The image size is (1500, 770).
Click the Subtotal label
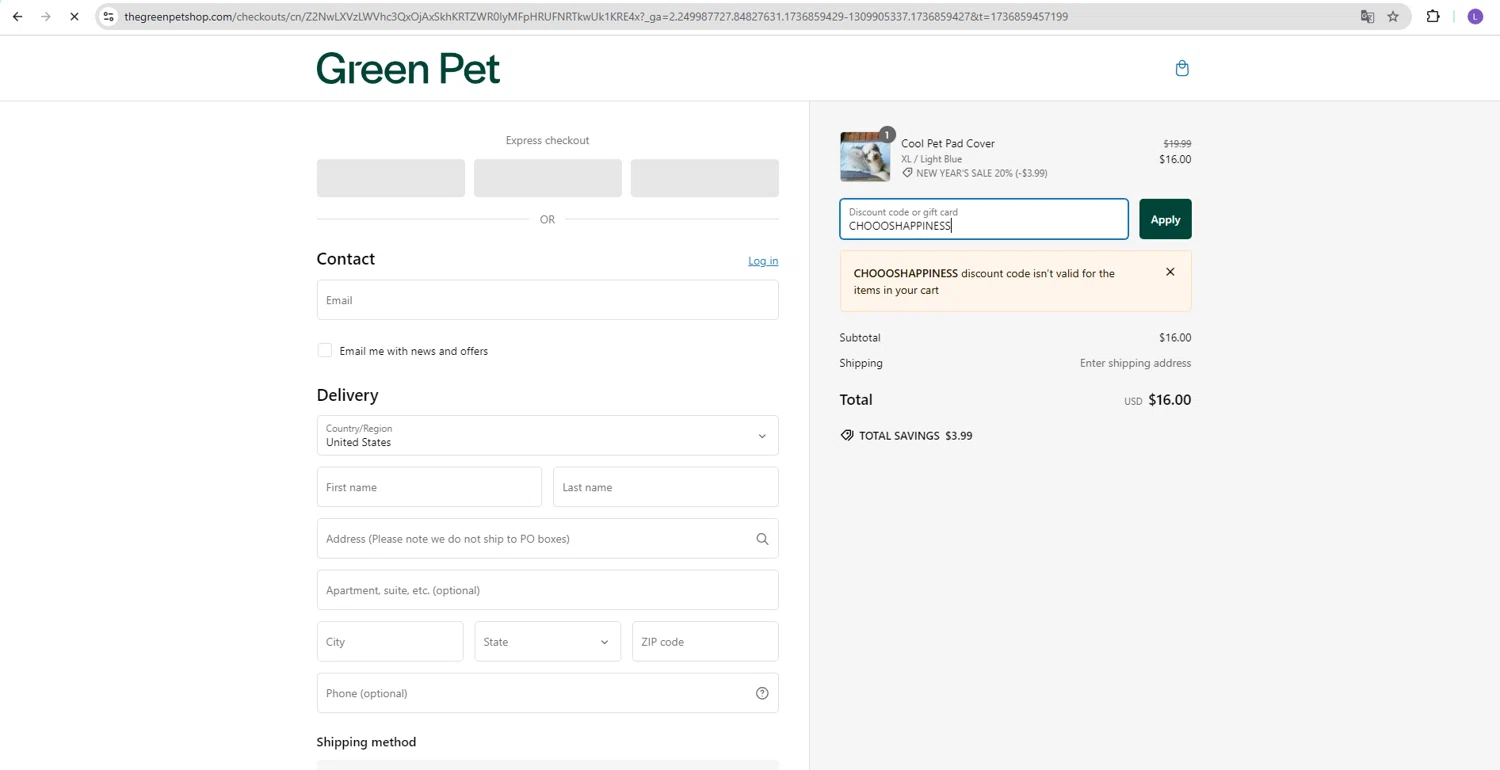[x=860, y=338]
